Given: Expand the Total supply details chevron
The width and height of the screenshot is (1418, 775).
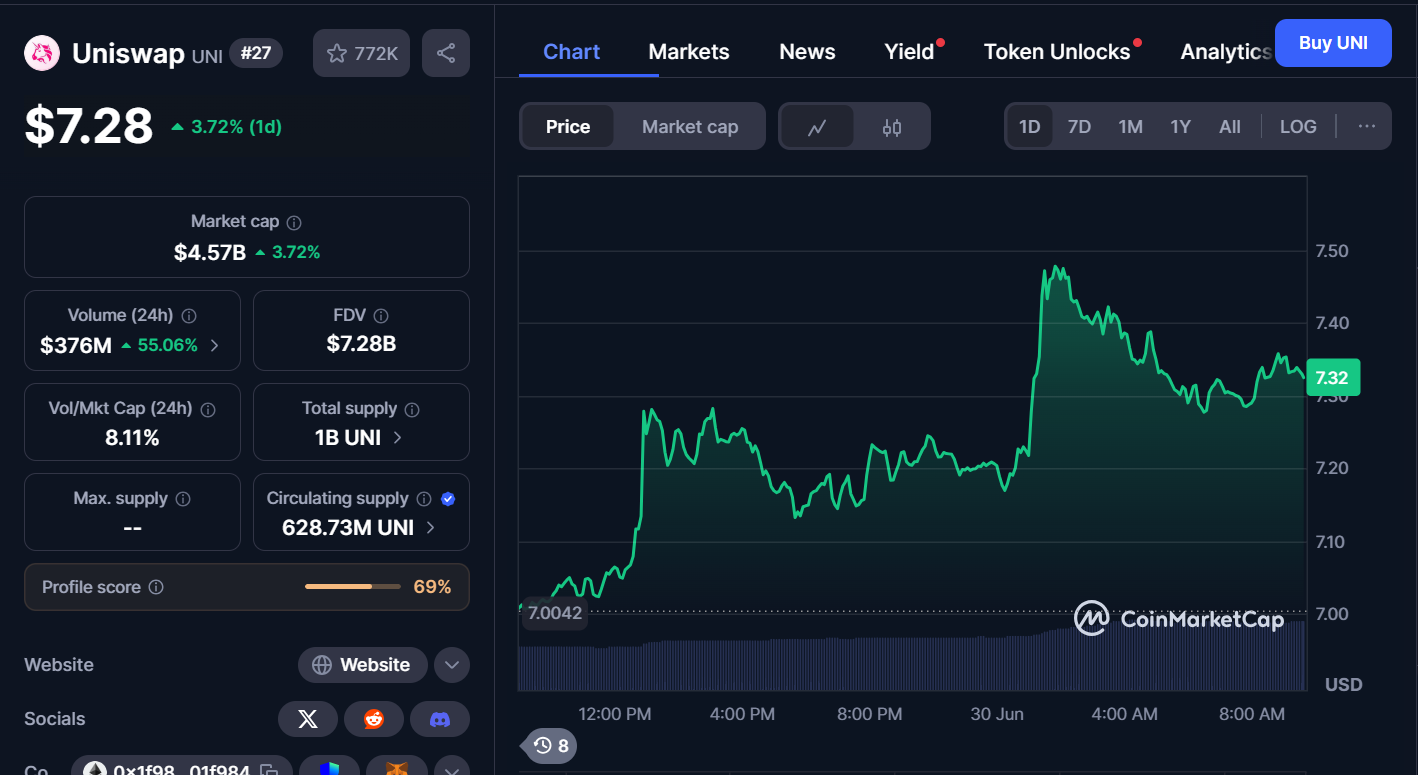Looking at the screenshot, I should click(397, 438).
